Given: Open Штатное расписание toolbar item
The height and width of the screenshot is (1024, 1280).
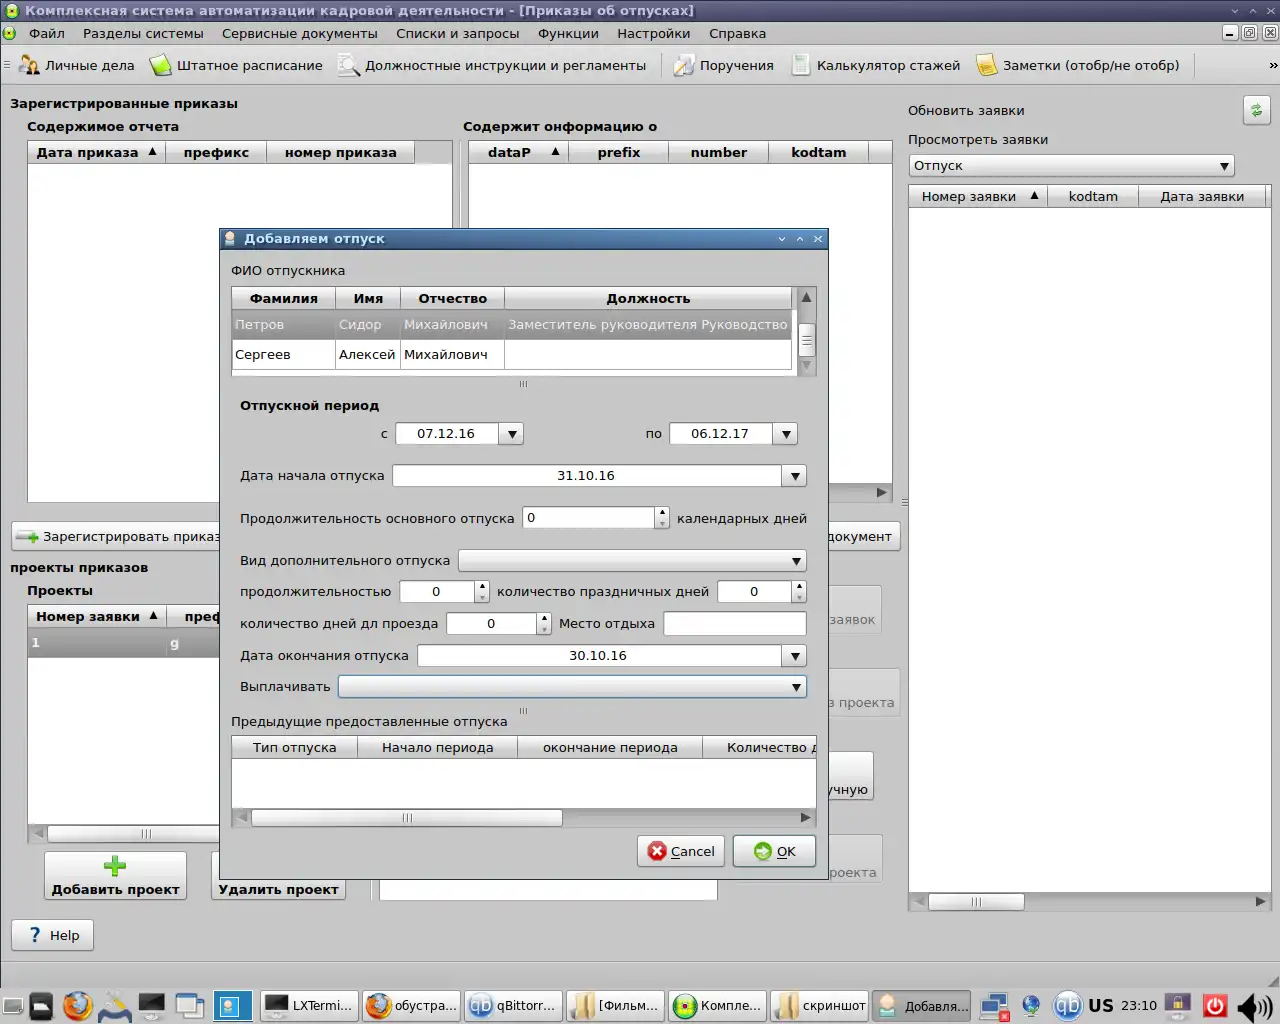Looking at the screenshot, I should click(x=237, y=66).
